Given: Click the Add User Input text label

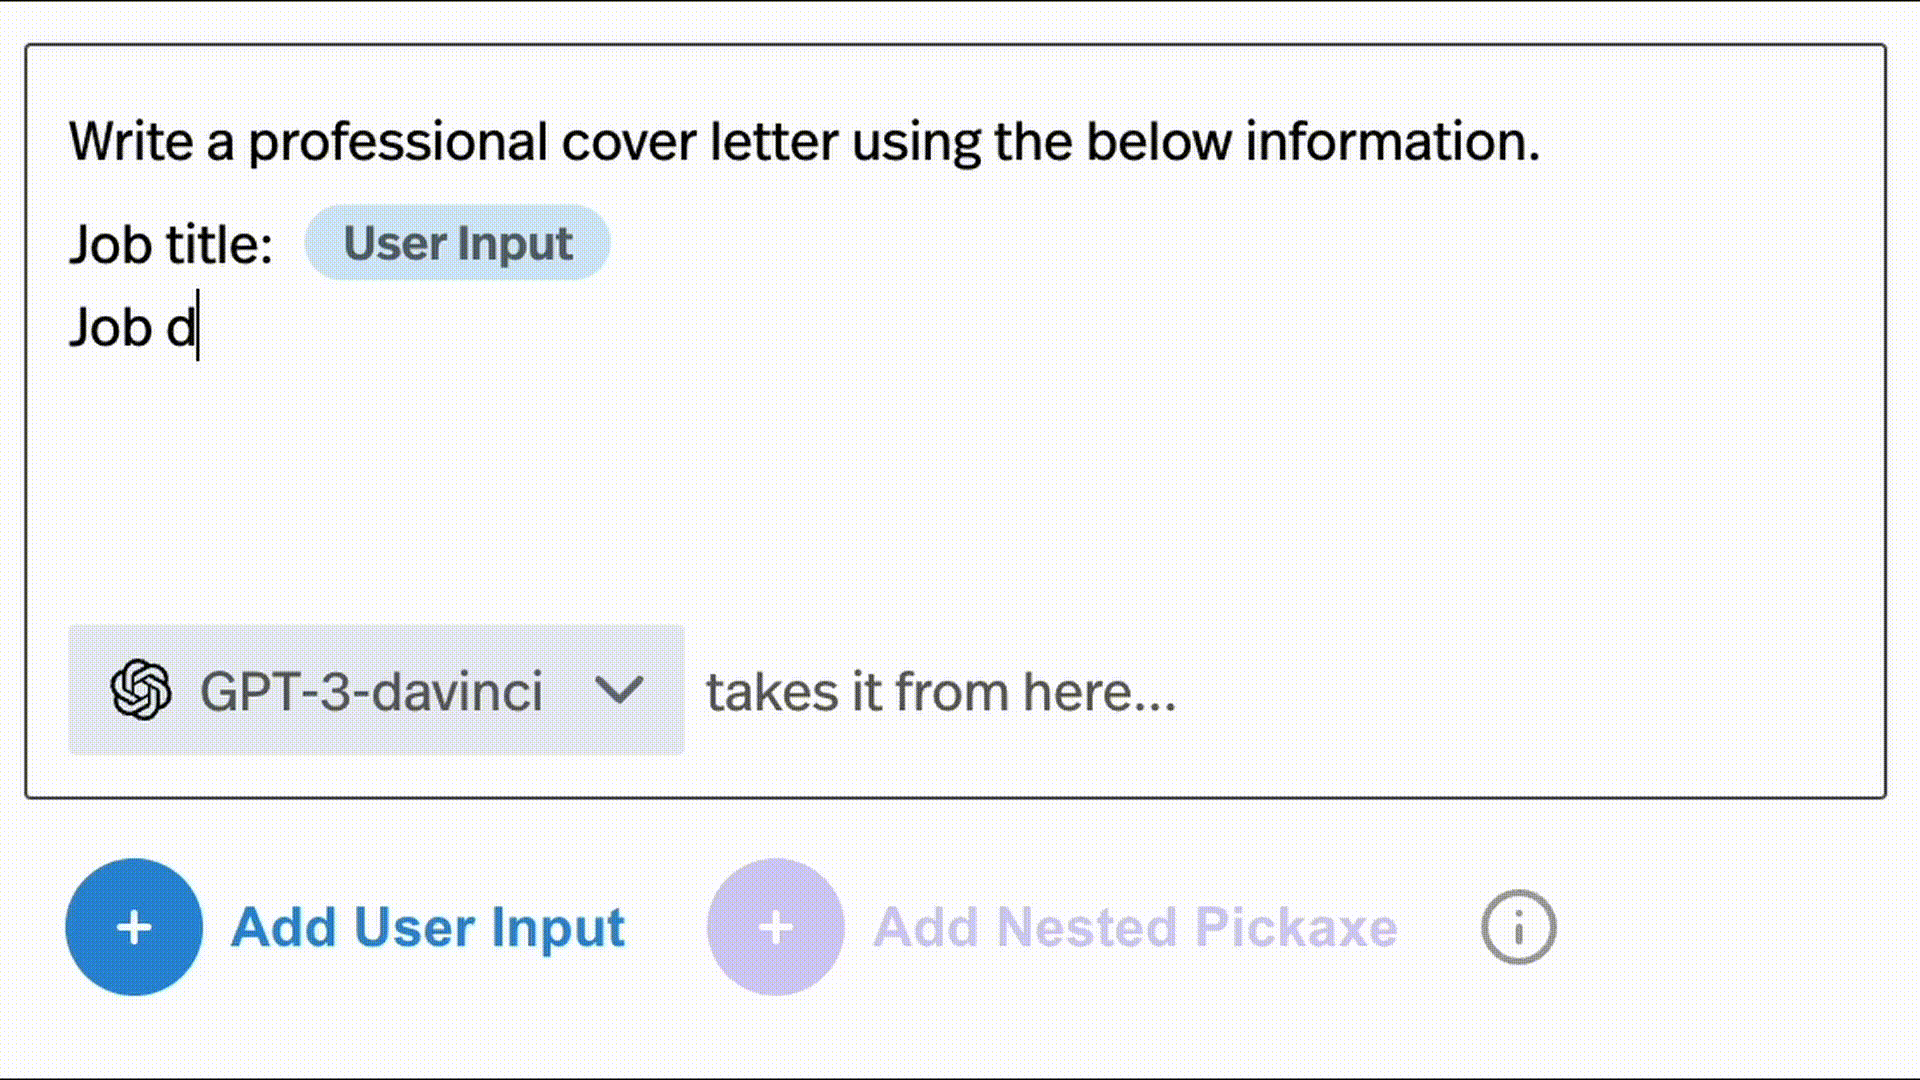Looking at the screenshot, I should click(x=427, y=927).
